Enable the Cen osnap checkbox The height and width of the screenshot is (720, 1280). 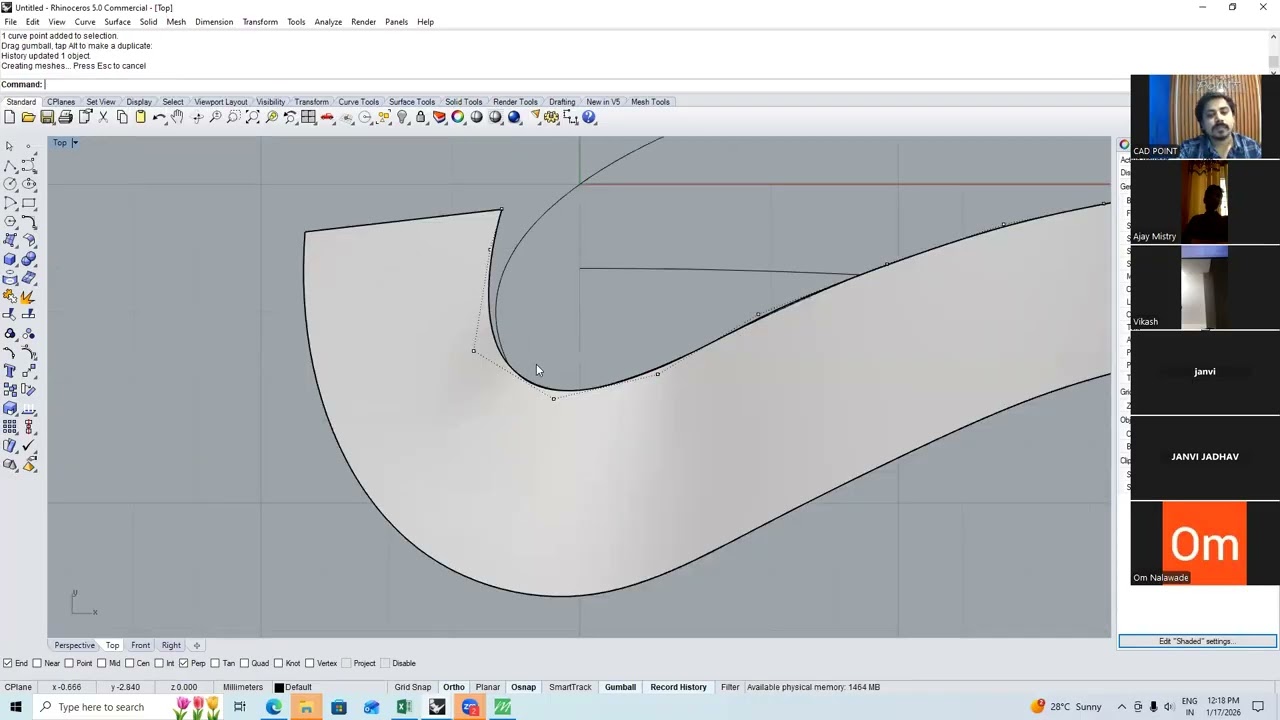tap(130, 663)
